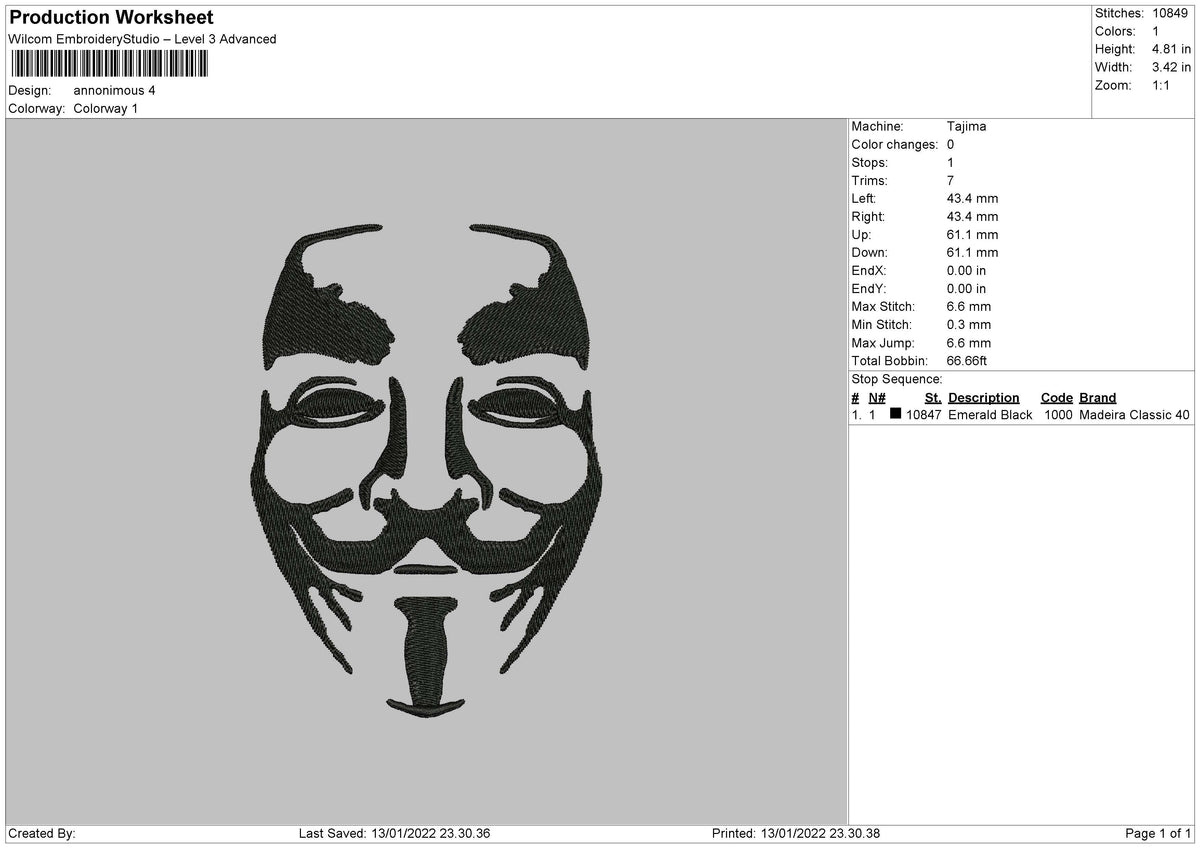
Task: Click the Production Worksheet title
Action: pyautogui.click(x=111, y=18)
